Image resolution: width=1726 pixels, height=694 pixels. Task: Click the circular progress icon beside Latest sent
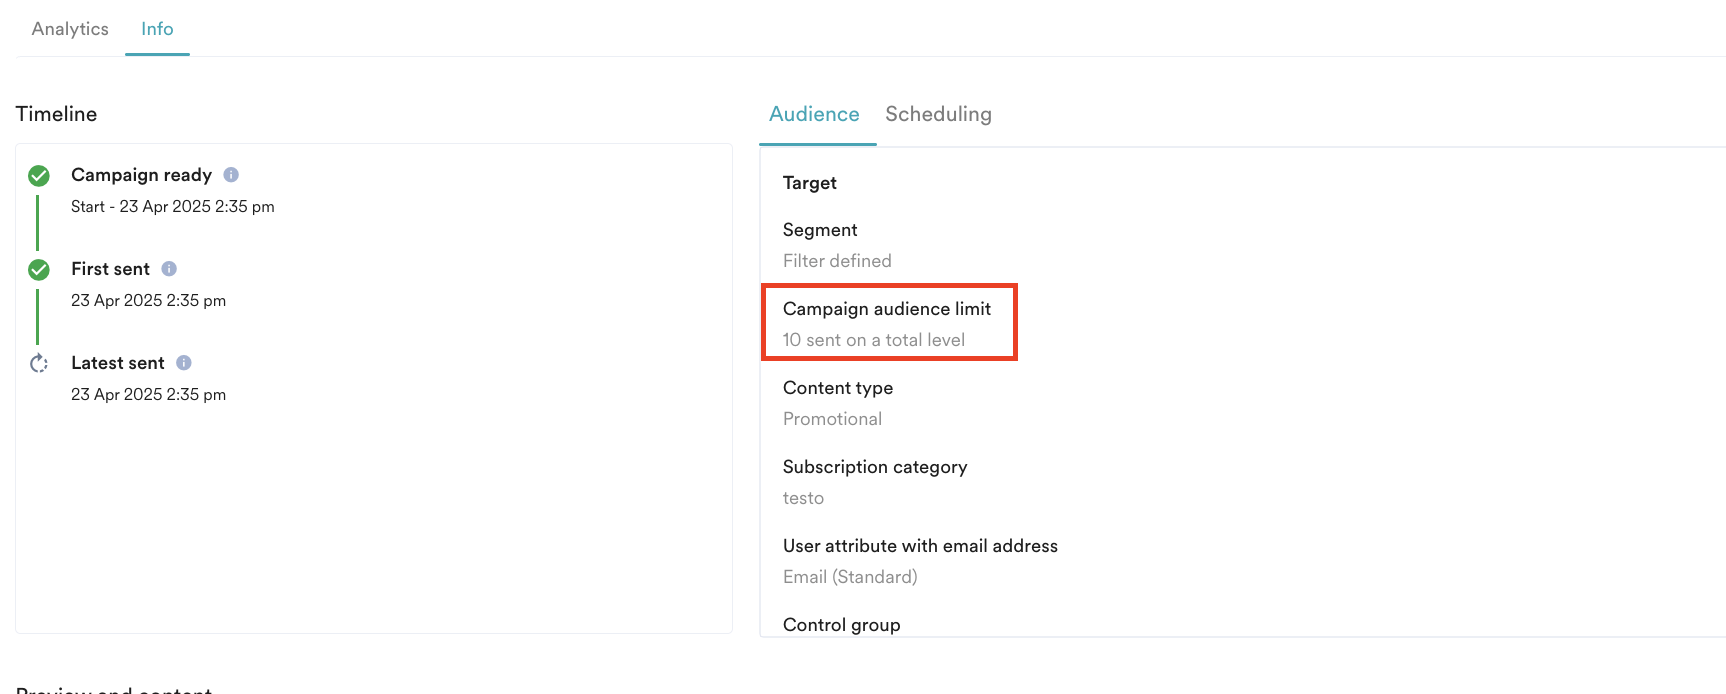coord(39,363)
